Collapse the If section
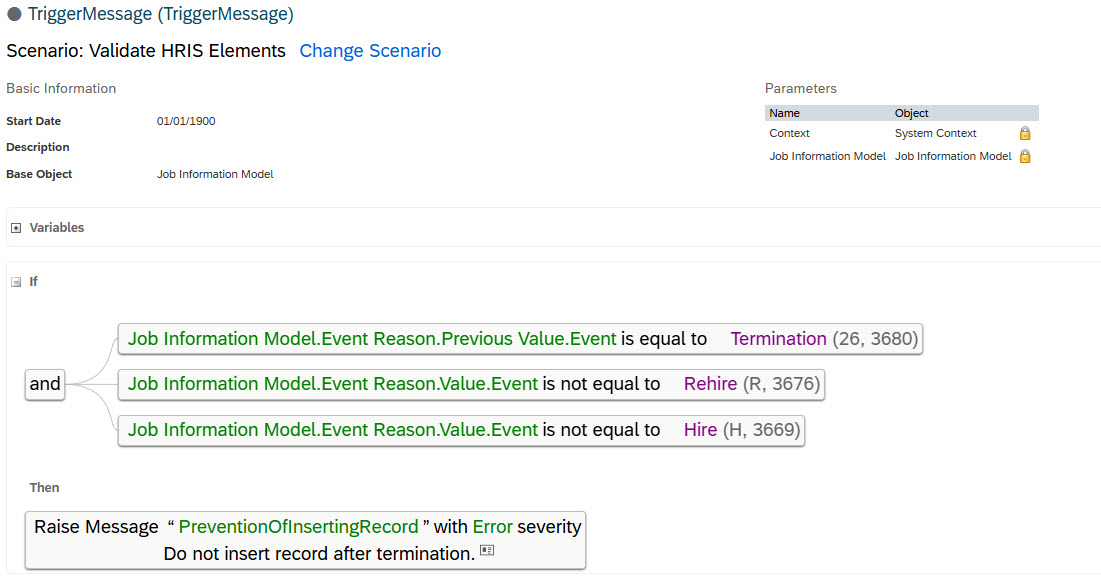Screen dimensions: 1101x576 point(16,282)
